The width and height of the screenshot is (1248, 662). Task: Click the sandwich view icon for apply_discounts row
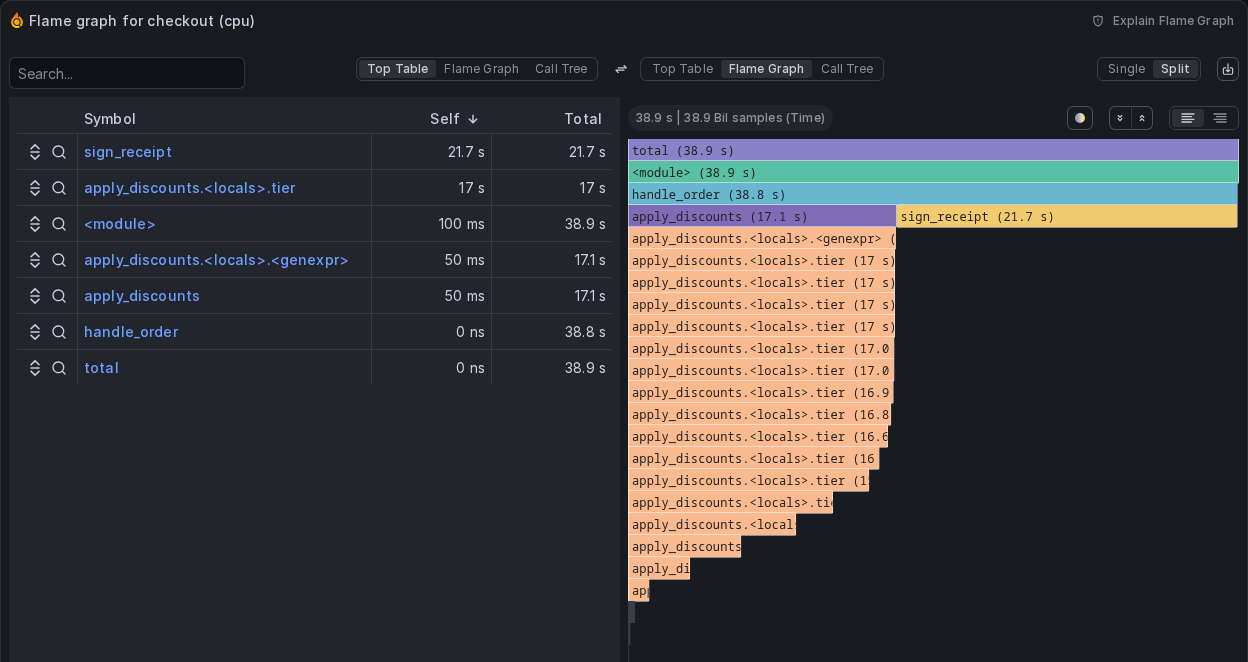(35, 296)
